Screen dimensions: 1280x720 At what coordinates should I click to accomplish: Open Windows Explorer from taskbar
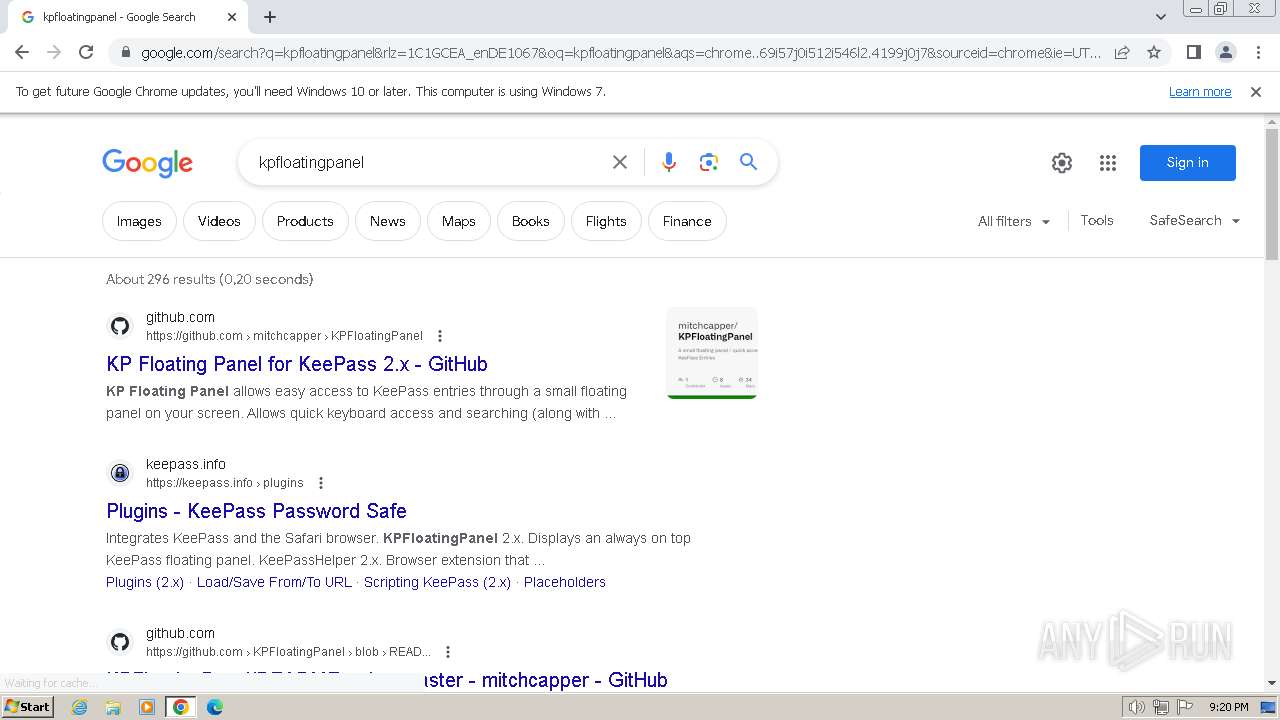[x=113, y=707]
